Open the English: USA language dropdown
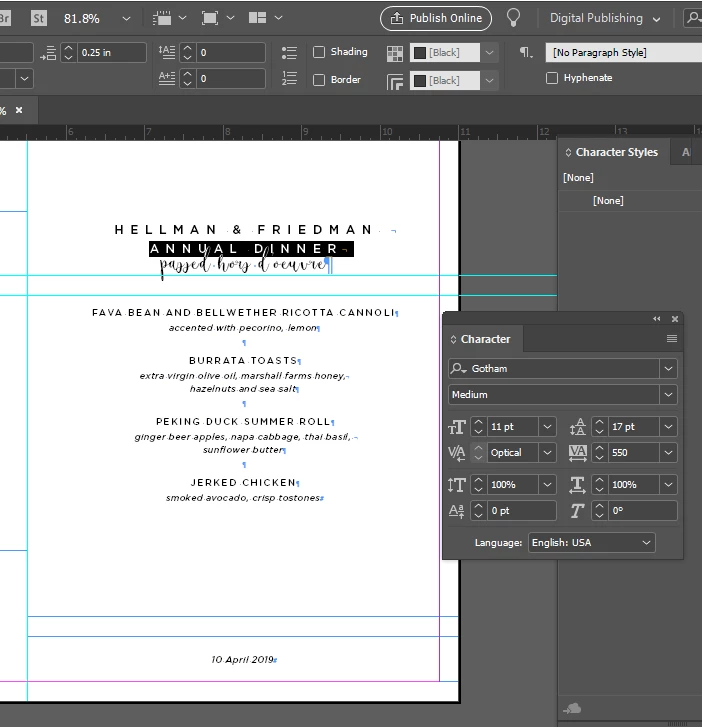 click(592, 542)
